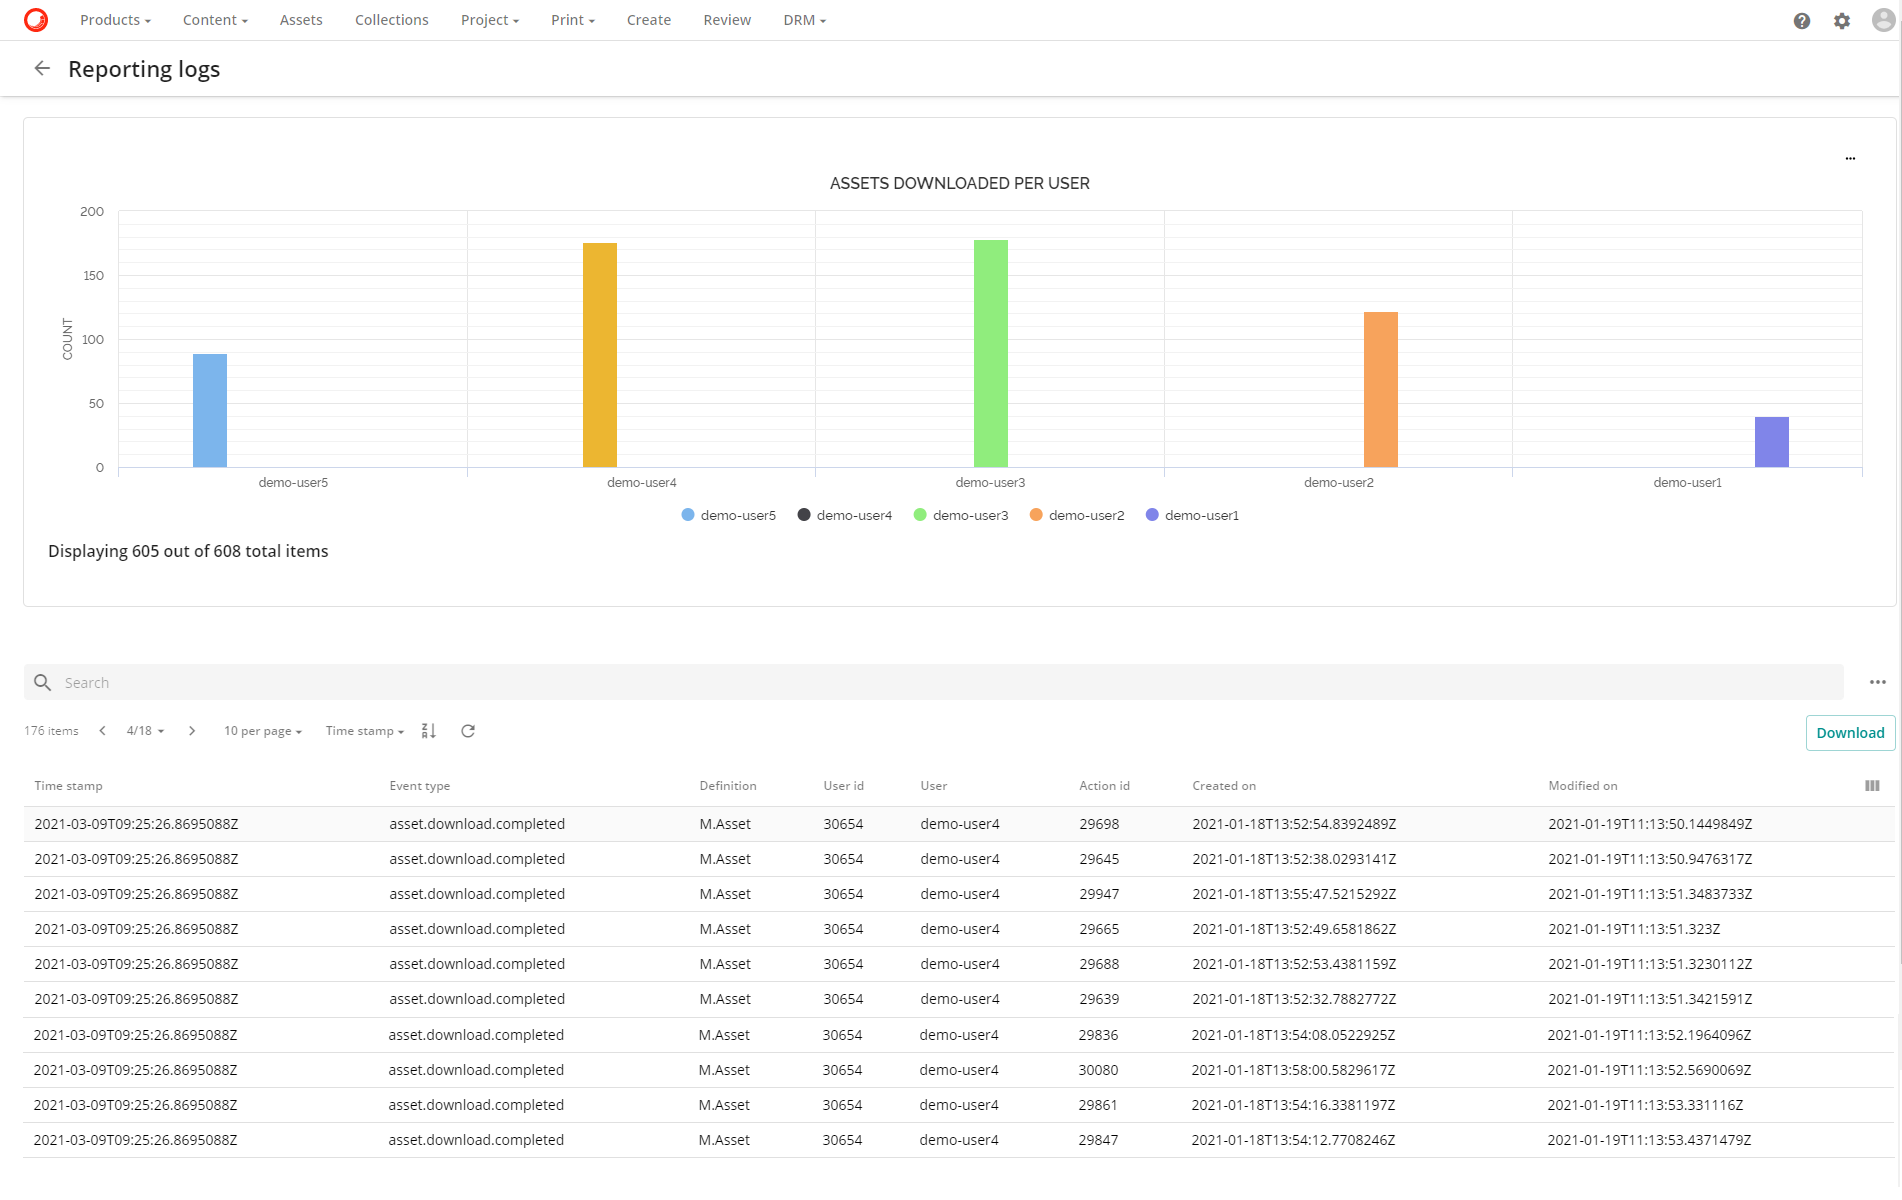Refresh the log list with the reload icon
Viewport: 1902px width, 1200px height.
(467, 730)
